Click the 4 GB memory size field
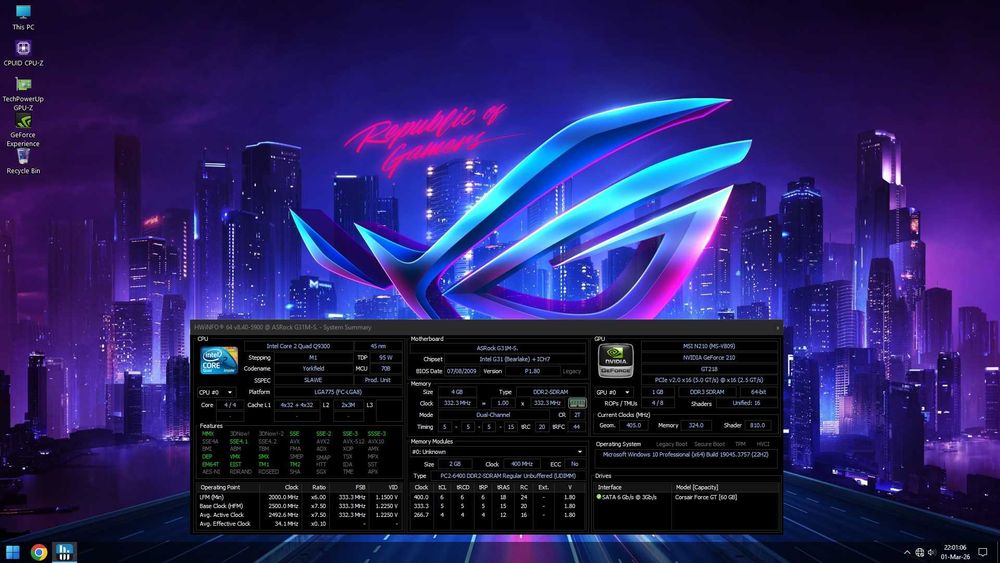The height and width of the screenshot is (563, 1000). [x=457, y=392]
